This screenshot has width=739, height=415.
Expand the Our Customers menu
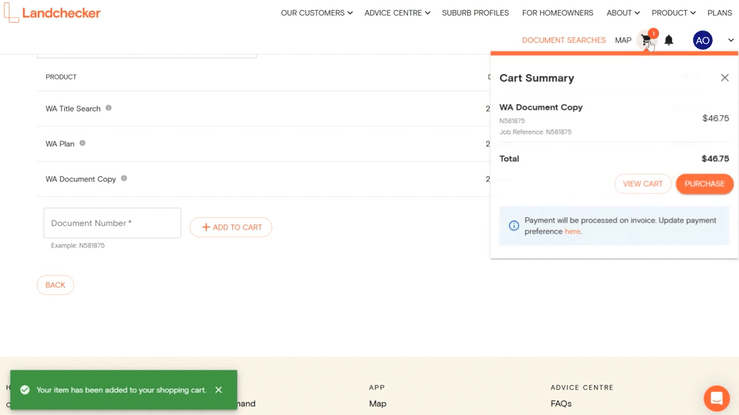point(317,13)
